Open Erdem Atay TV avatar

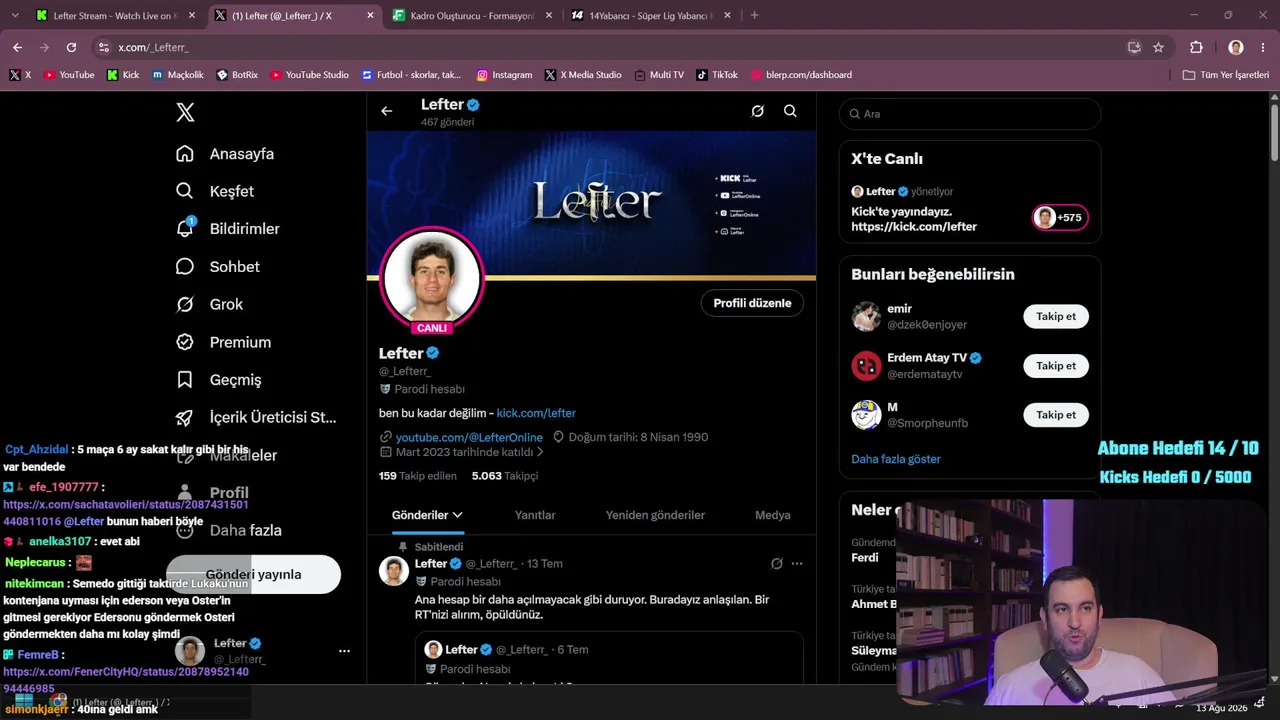(866, 366)
